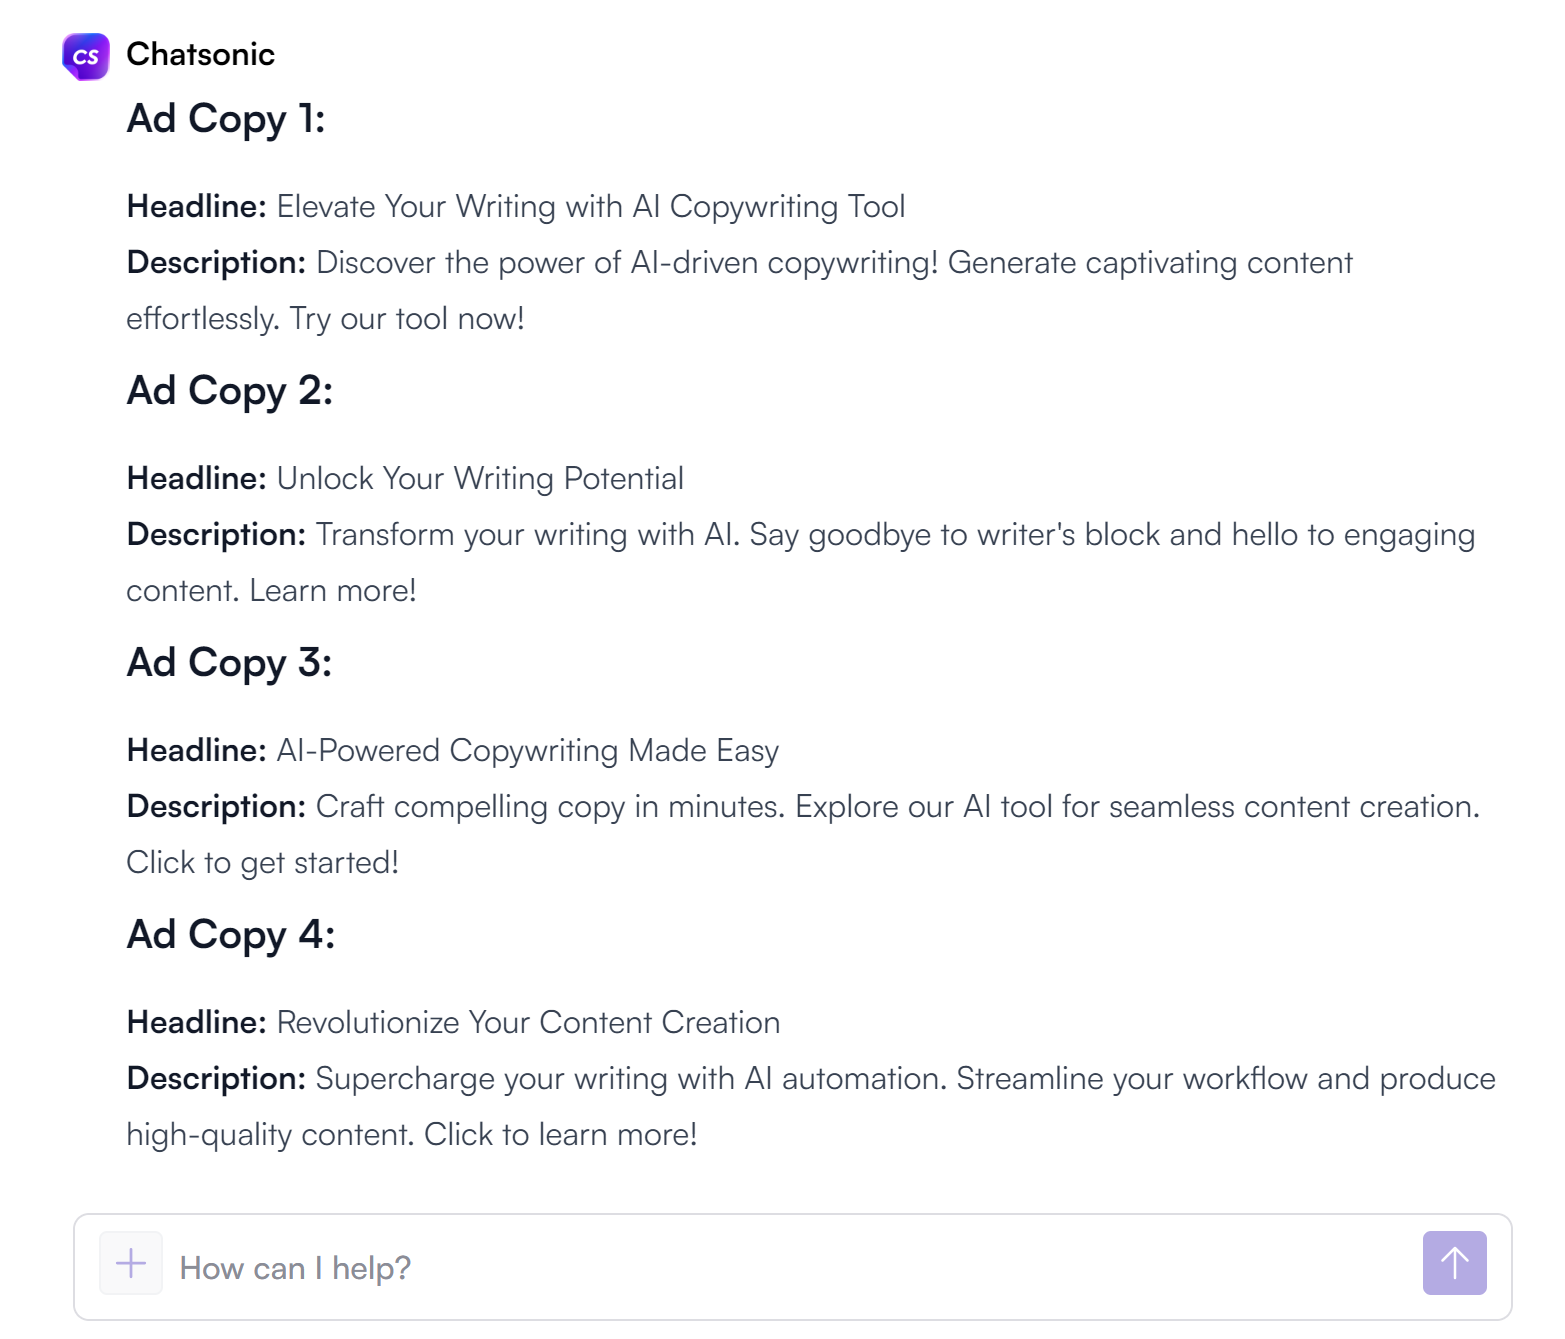Click headline 'Unlock Your Writing Potential'
This screenshot has height=1339, width=1565.
(x=480, y=479)
